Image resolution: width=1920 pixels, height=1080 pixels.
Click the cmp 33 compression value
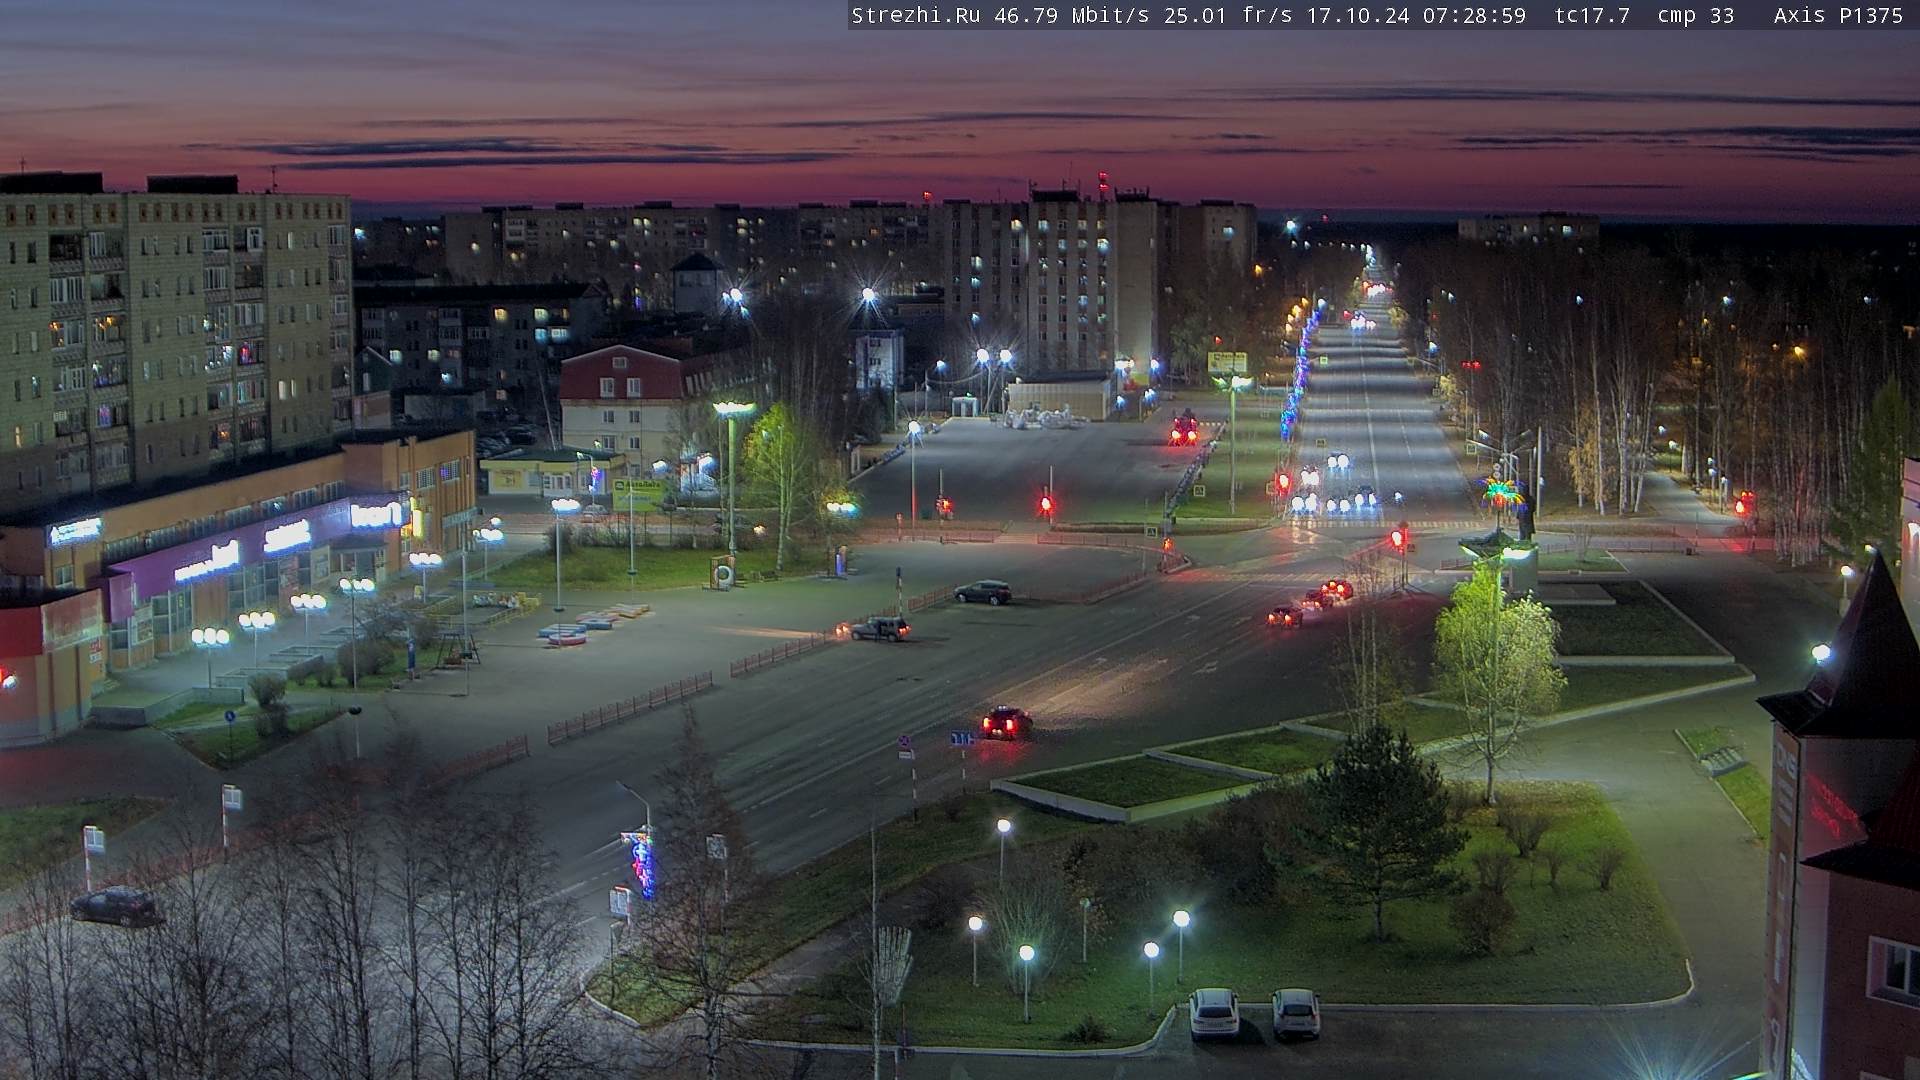[1696, 15]
